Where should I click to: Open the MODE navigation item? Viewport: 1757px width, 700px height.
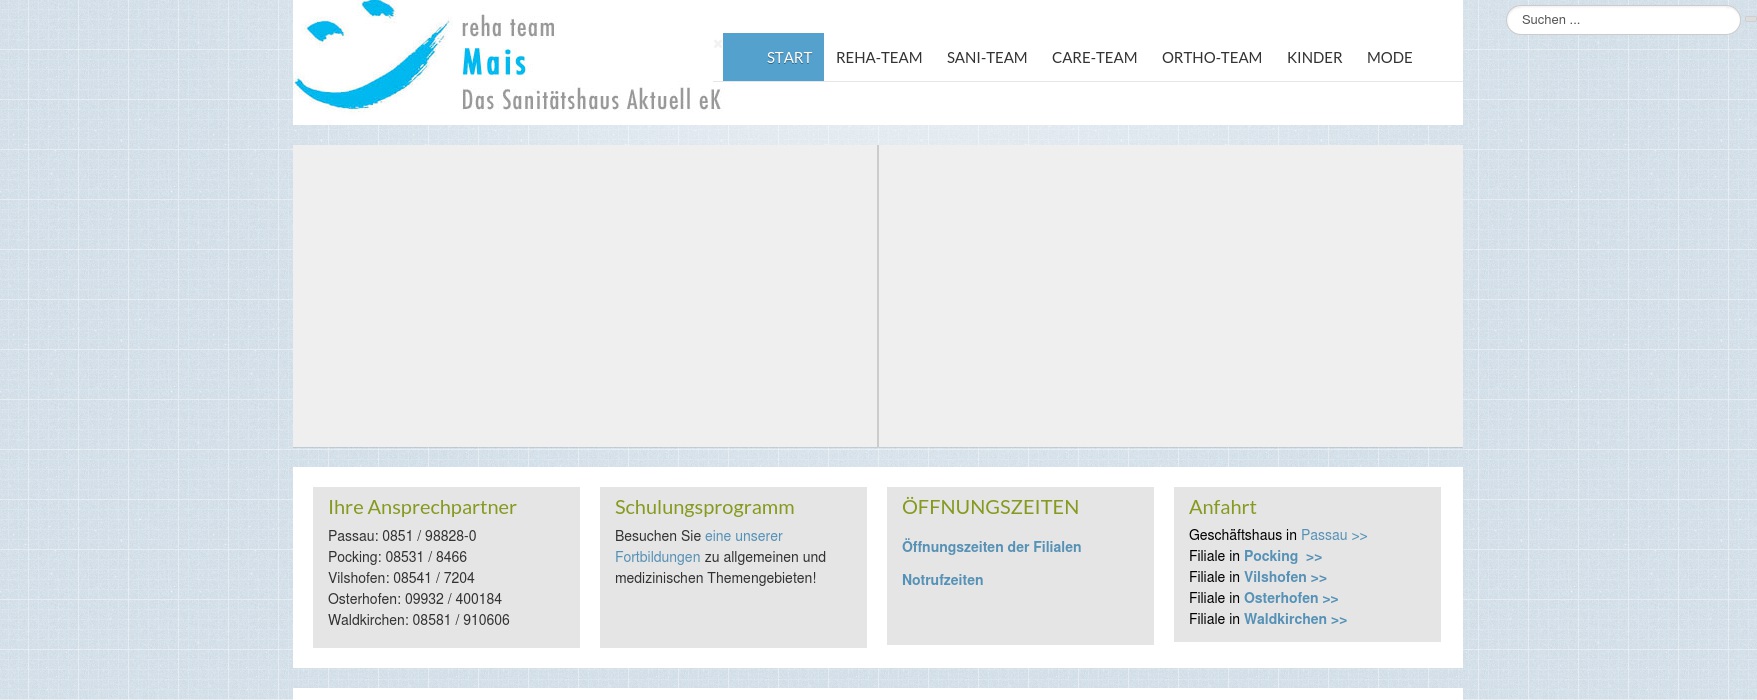coord(1389,58)
